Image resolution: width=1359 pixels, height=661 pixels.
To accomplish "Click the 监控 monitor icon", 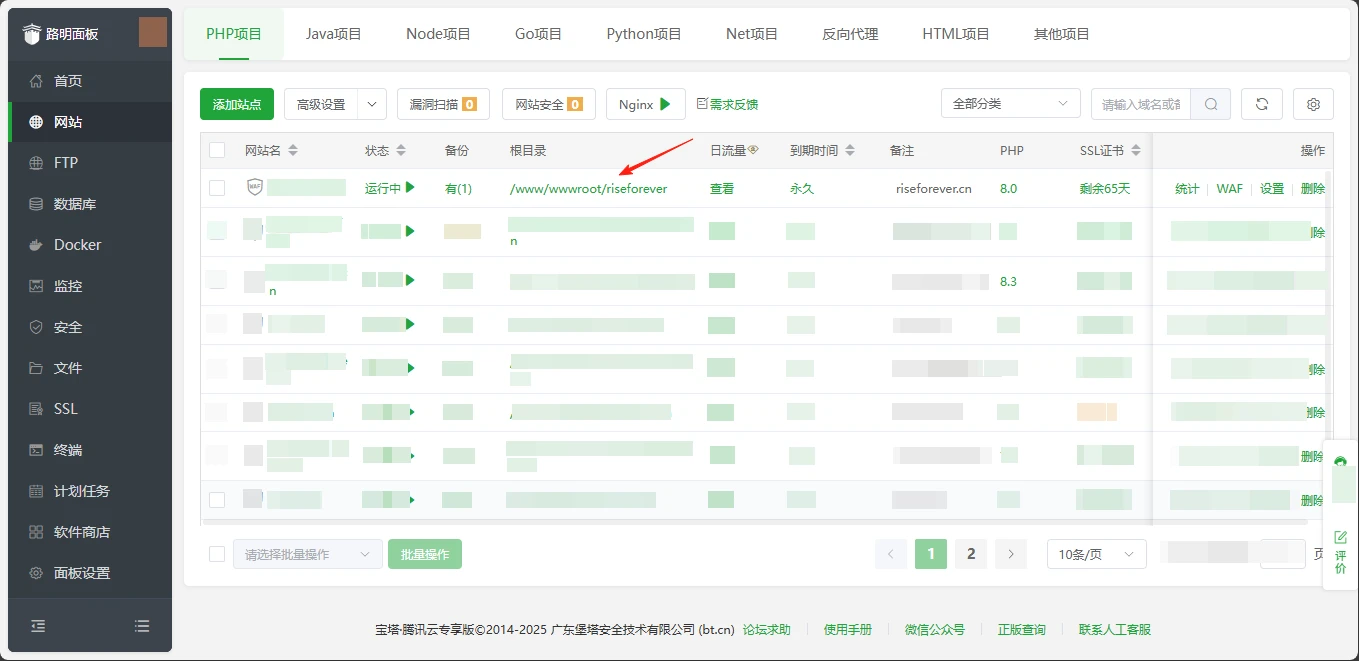I will tap(36, 286).
